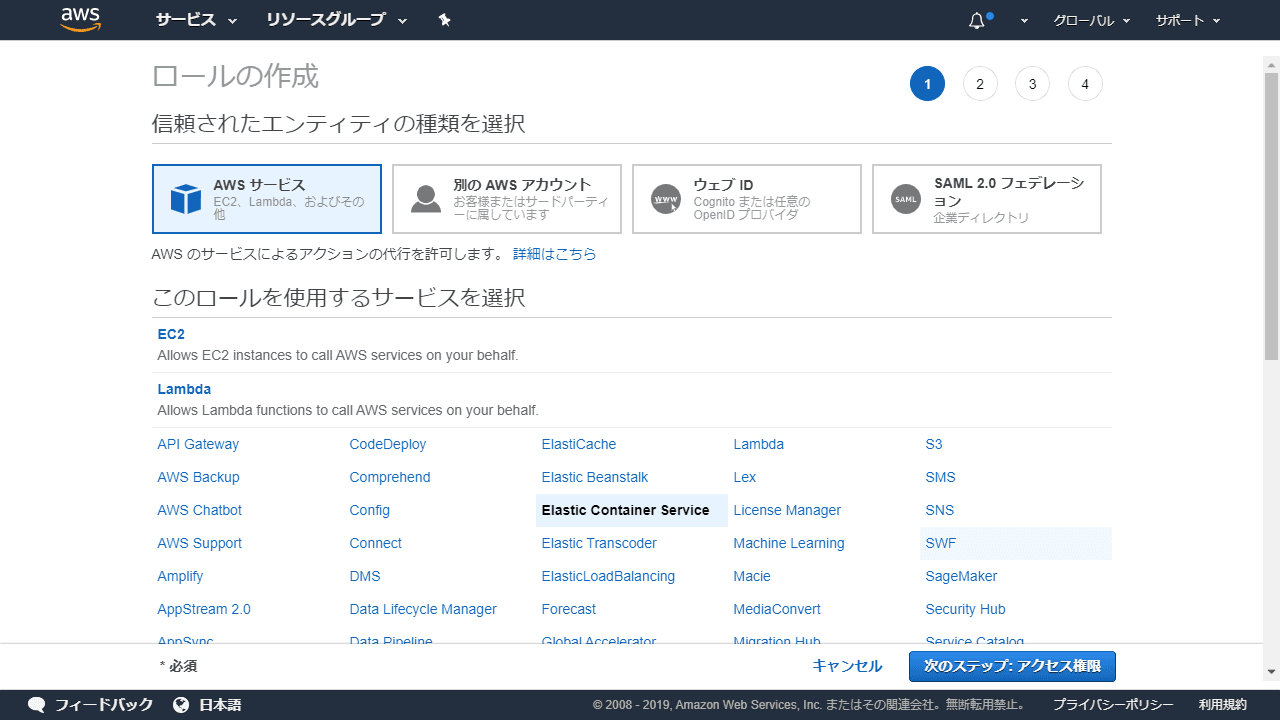Viewport: 1280px width, 720px height.
Task: Click 次のステップ: アクセス権限 button
Action: pos(1012,666)
